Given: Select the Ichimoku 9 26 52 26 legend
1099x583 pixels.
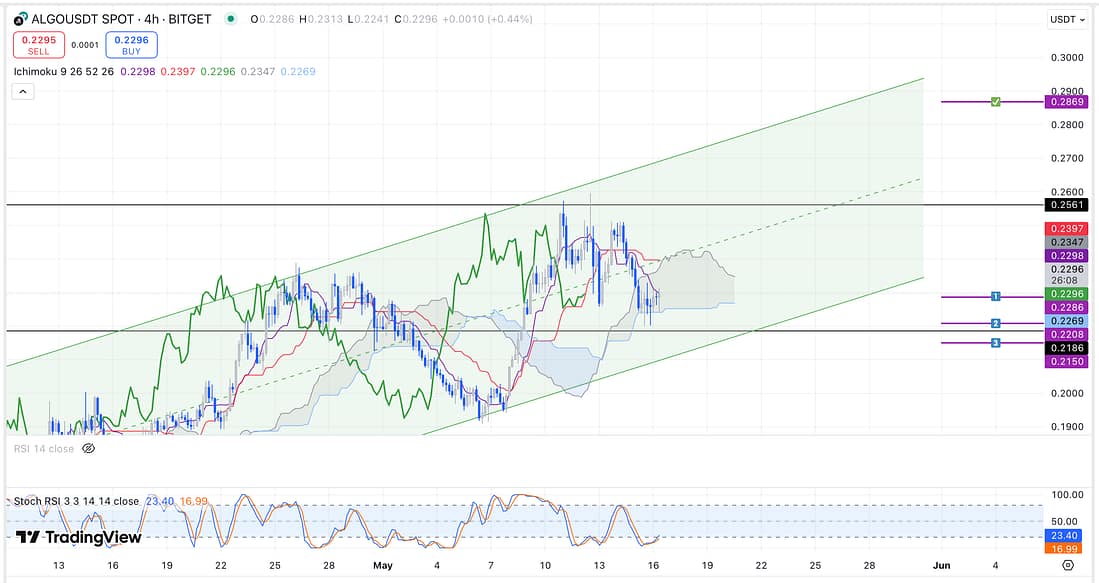Looking at the screenshot, I should [x=63, y=71].
